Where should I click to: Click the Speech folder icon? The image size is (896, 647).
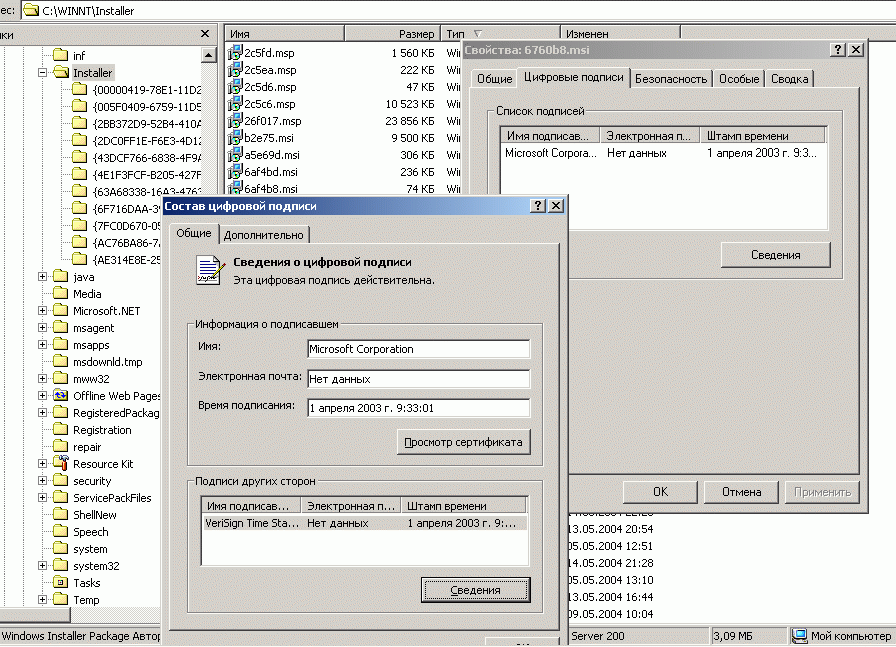(x=61, y=532)
